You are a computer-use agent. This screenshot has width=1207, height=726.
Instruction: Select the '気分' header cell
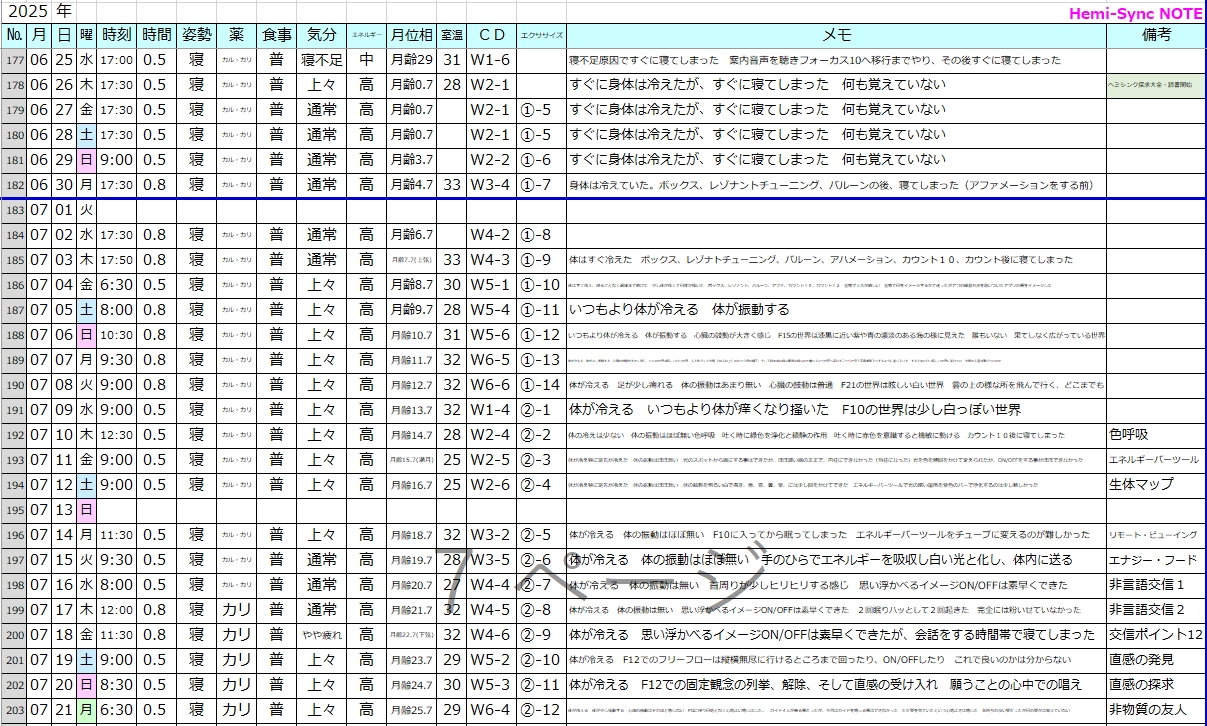(322, 35)
